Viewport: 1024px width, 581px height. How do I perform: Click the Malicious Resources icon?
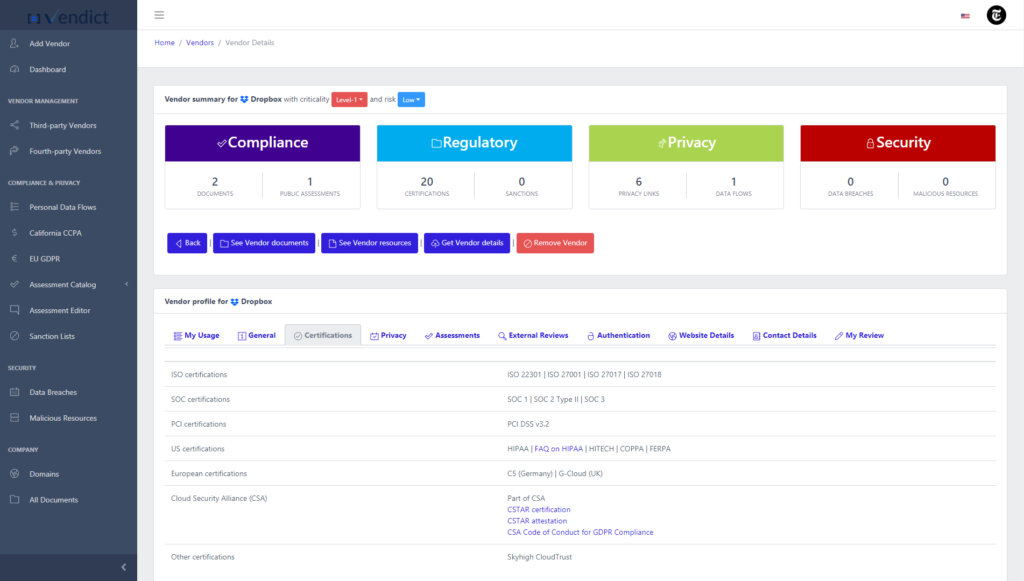click(14, 418)
